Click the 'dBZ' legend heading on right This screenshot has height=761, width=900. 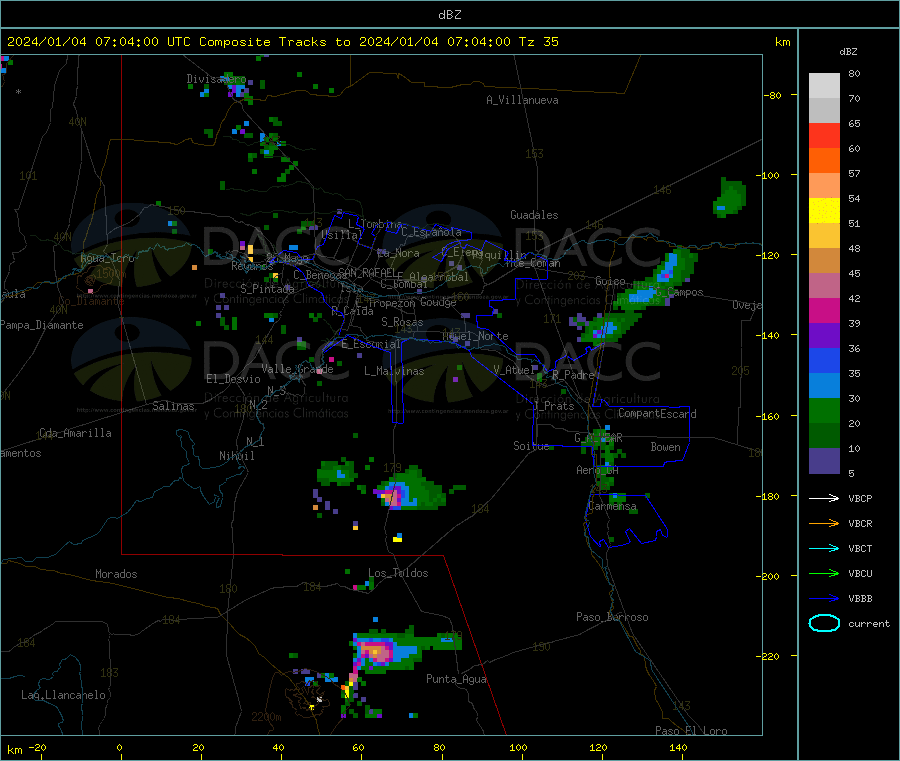tap(848, 52)
